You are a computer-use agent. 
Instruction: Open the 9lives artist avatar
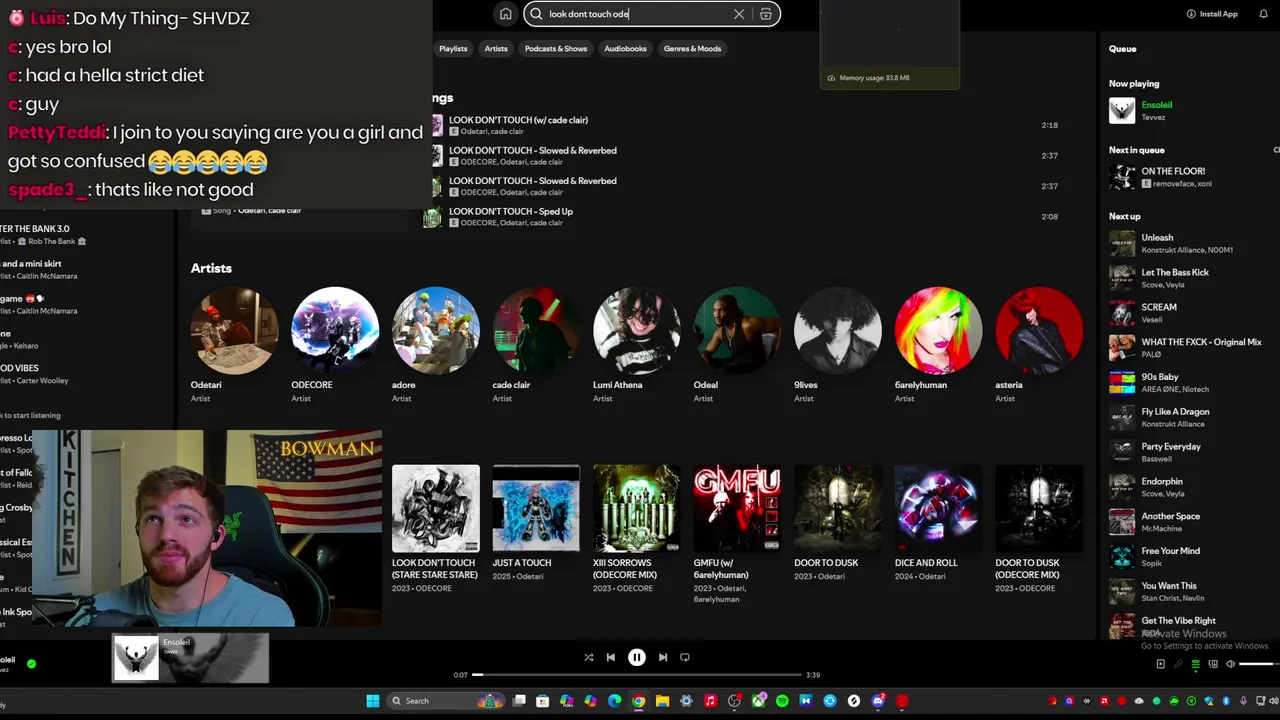pos(837,331)
